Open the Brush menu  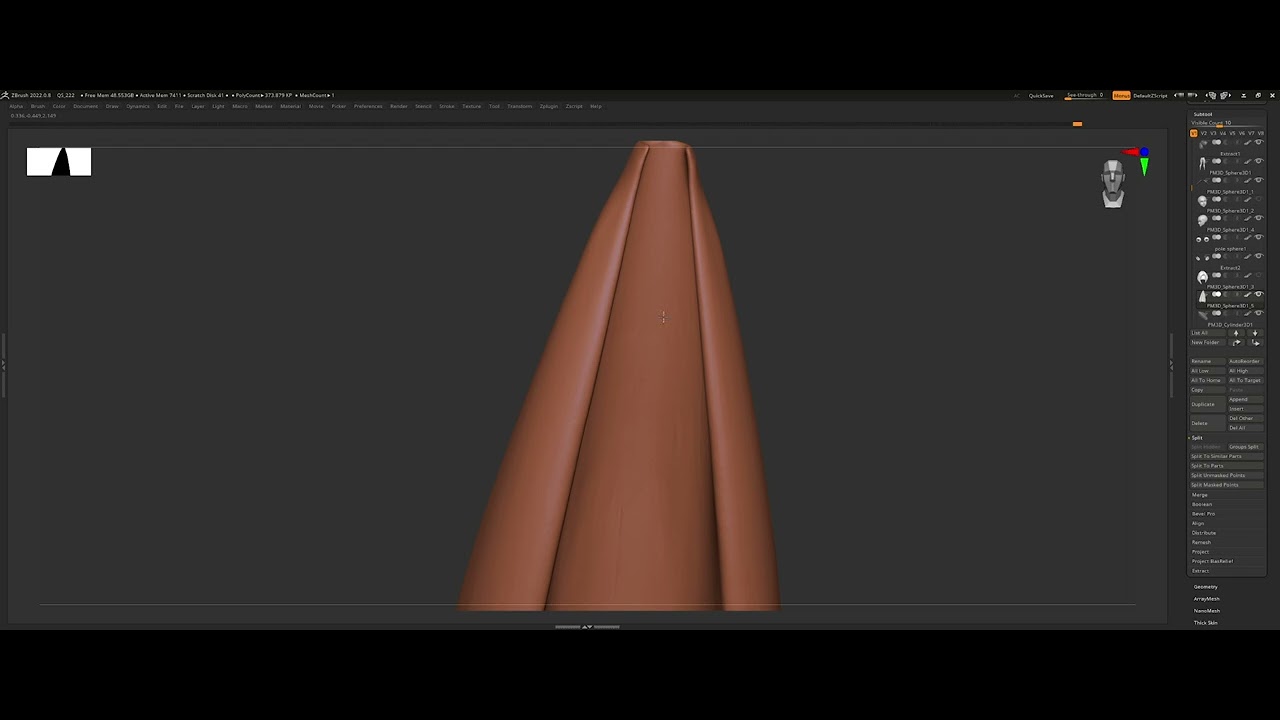click(38, 106)
